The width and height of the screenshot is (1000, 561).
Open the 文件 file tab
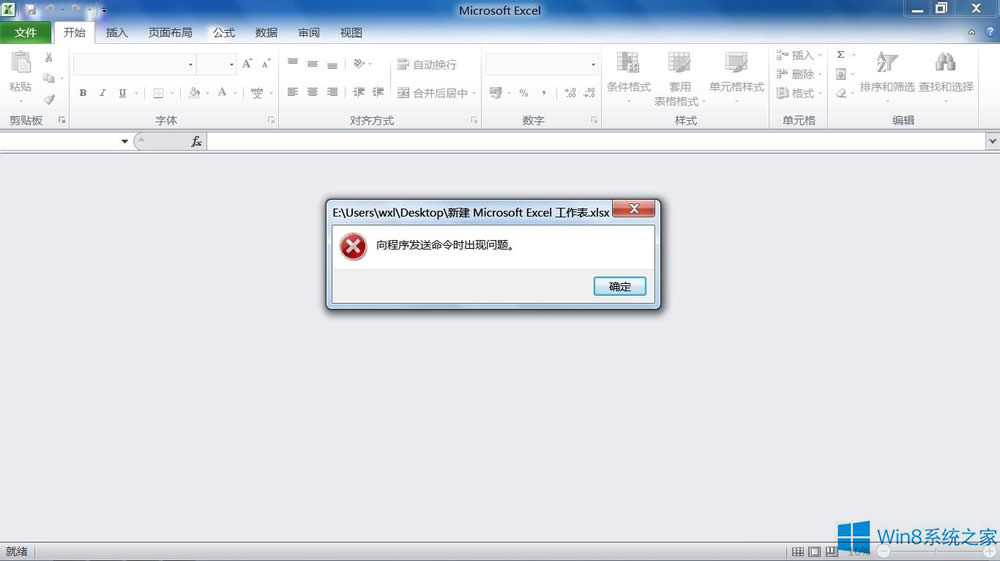coord(26,33)
